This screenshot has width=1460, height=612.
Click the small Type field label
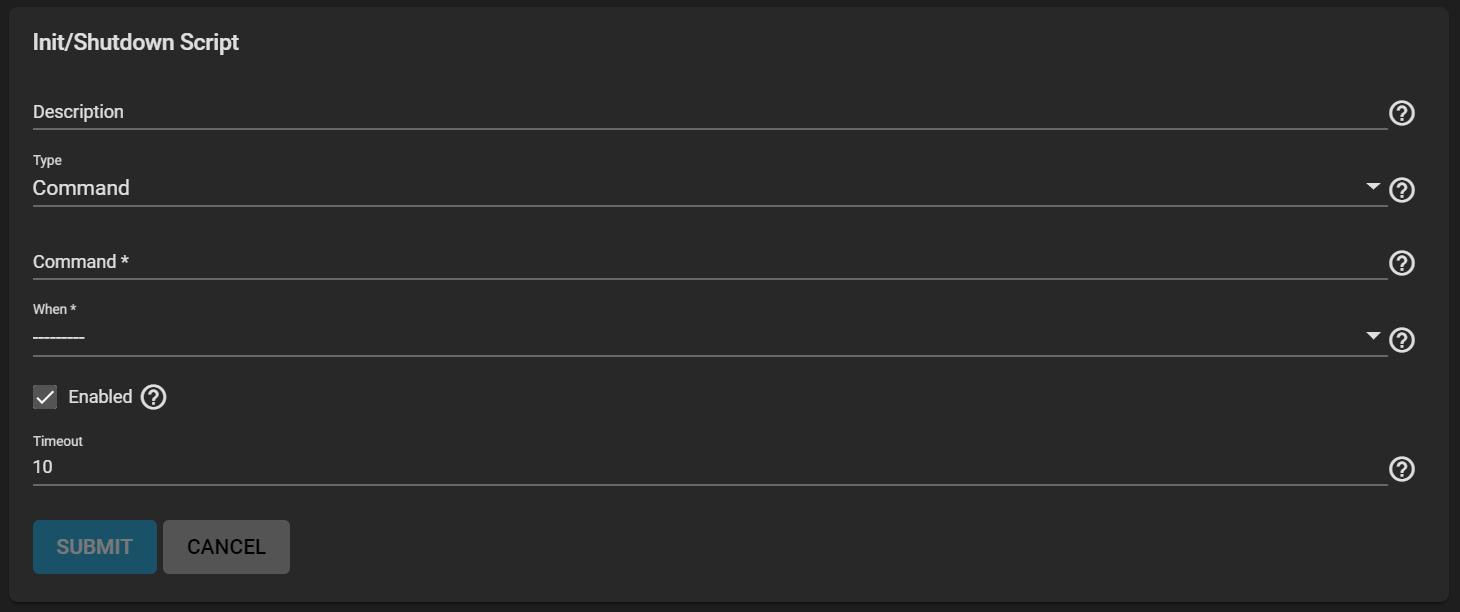pyautogui.click(x=47, y=160)
